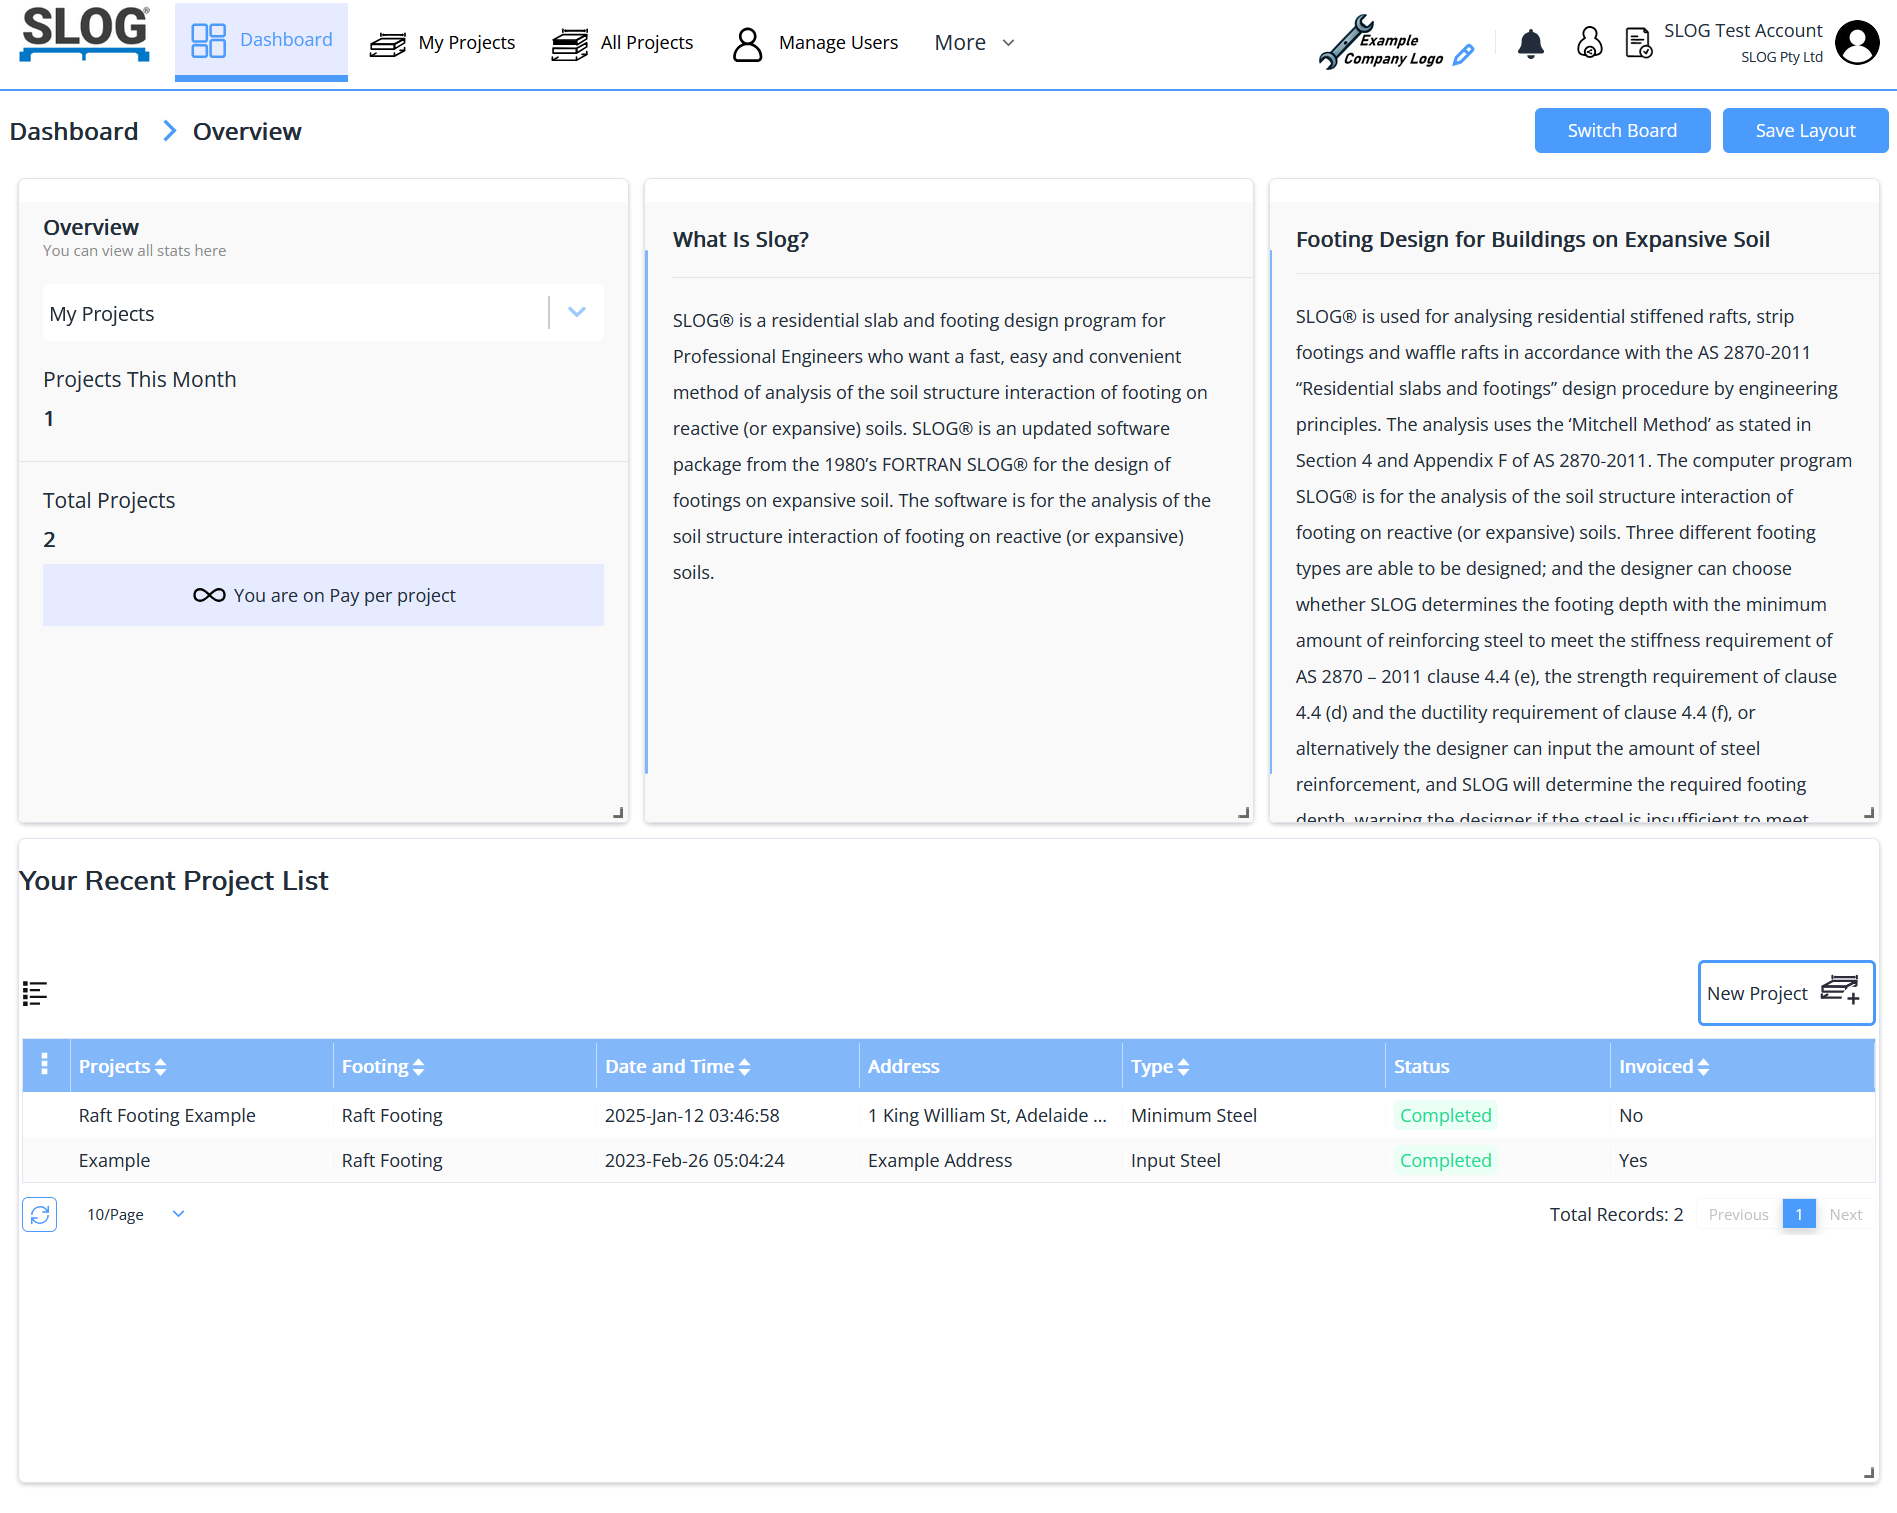
Task: Switch to the All Projects tab
Action: tap(622, 43)
